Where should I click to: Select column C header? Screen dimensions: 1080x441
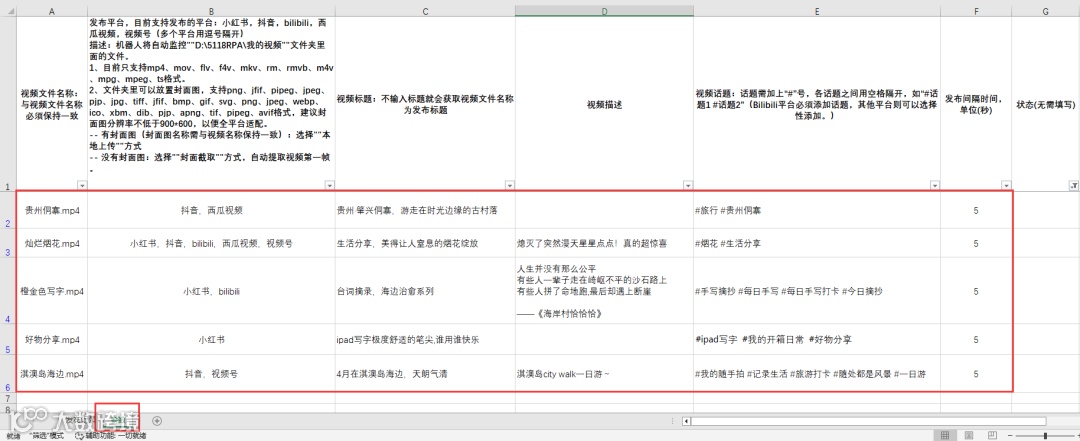point(425,10)
